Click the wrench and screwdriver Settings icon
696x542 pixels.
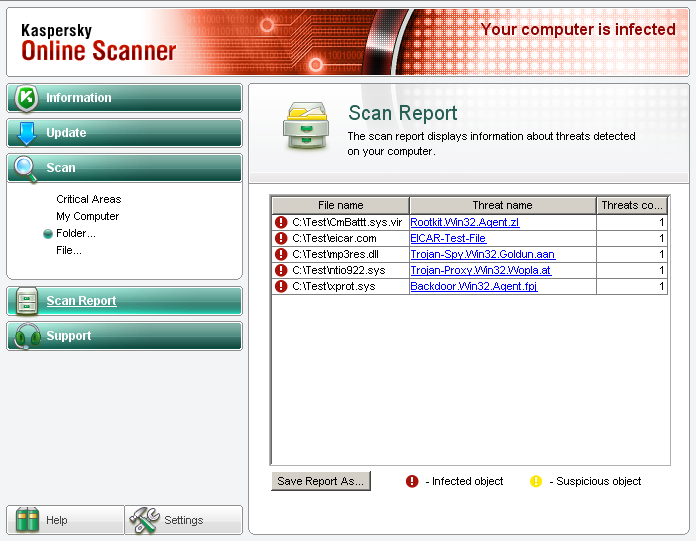[145, 520]
